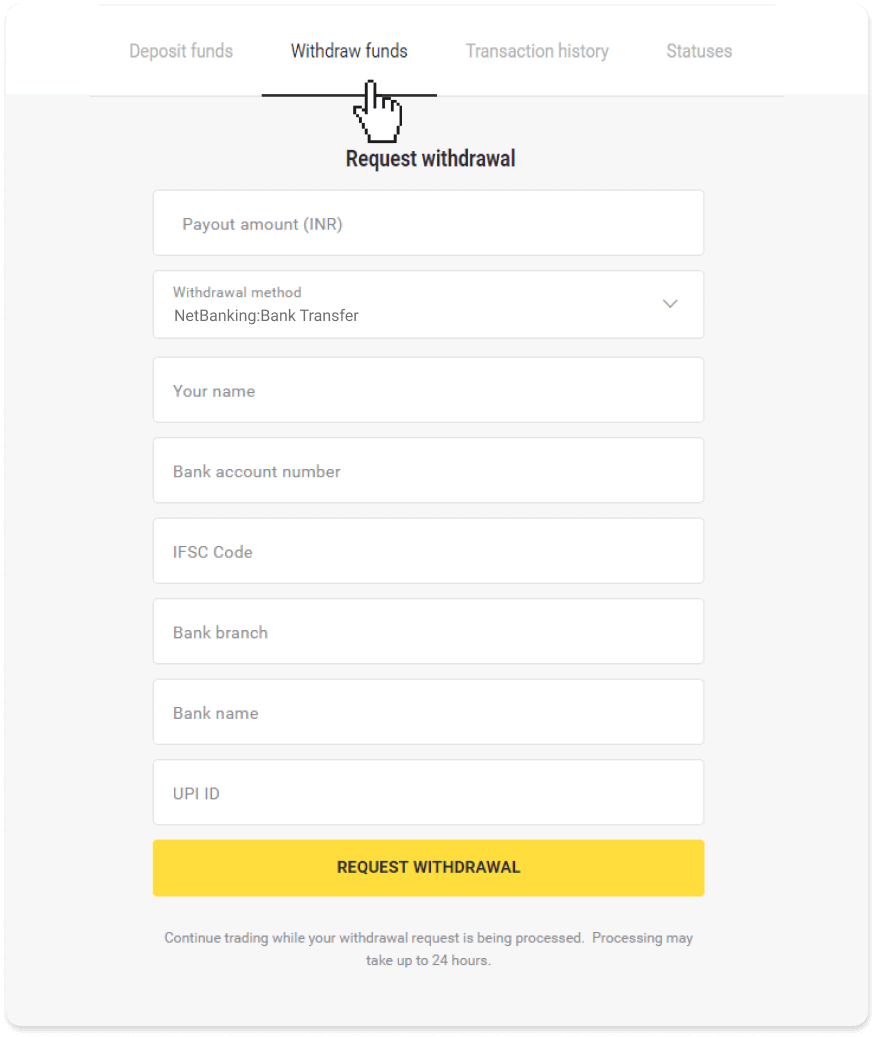Focus the Your name input field

coord(428,390)
